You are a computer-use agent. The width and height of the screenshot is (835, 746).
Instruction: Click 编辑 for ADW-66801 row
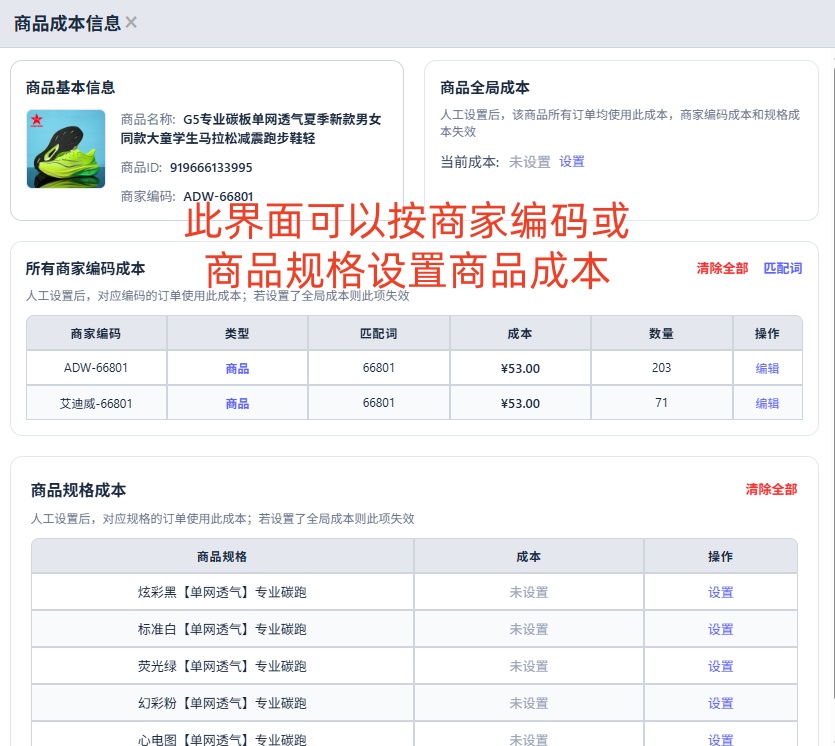click(767, 368)
